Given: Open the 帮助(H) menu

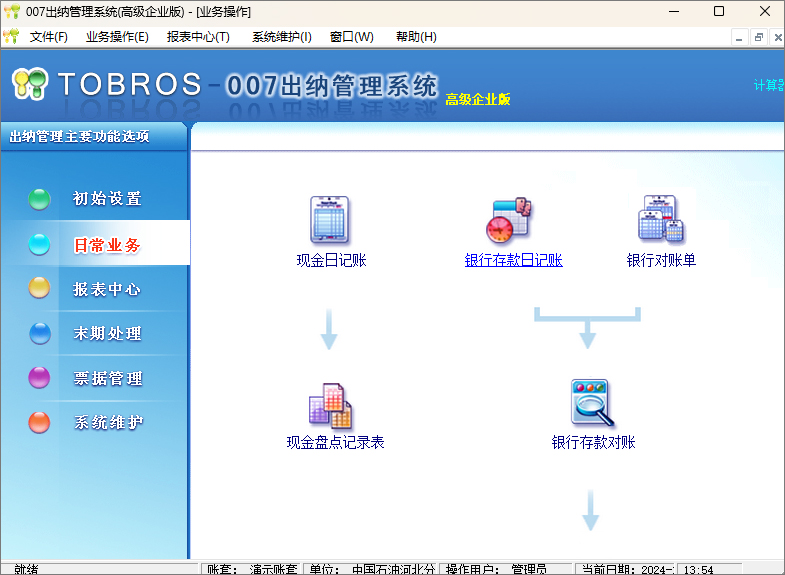Looking at the screenshot, I should pyautogui.click(x=416, y=37).
